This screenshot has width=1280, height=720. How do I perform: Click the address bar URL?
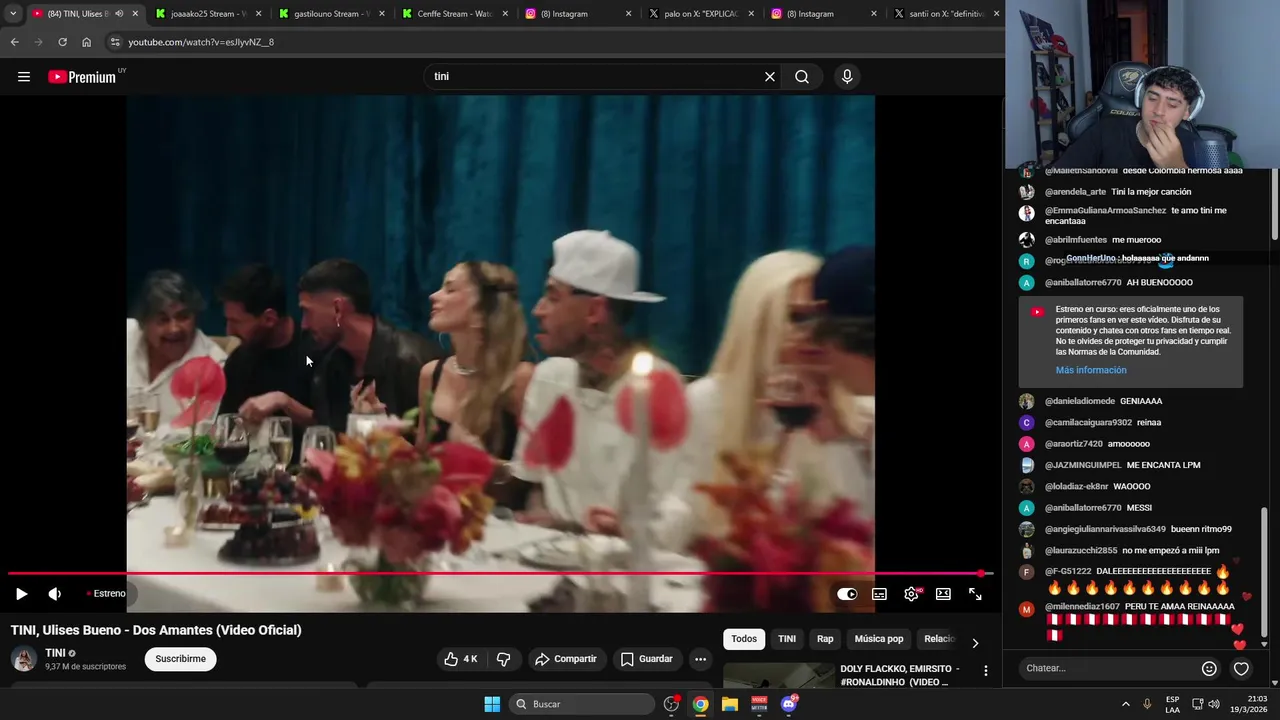click(201, 42)
